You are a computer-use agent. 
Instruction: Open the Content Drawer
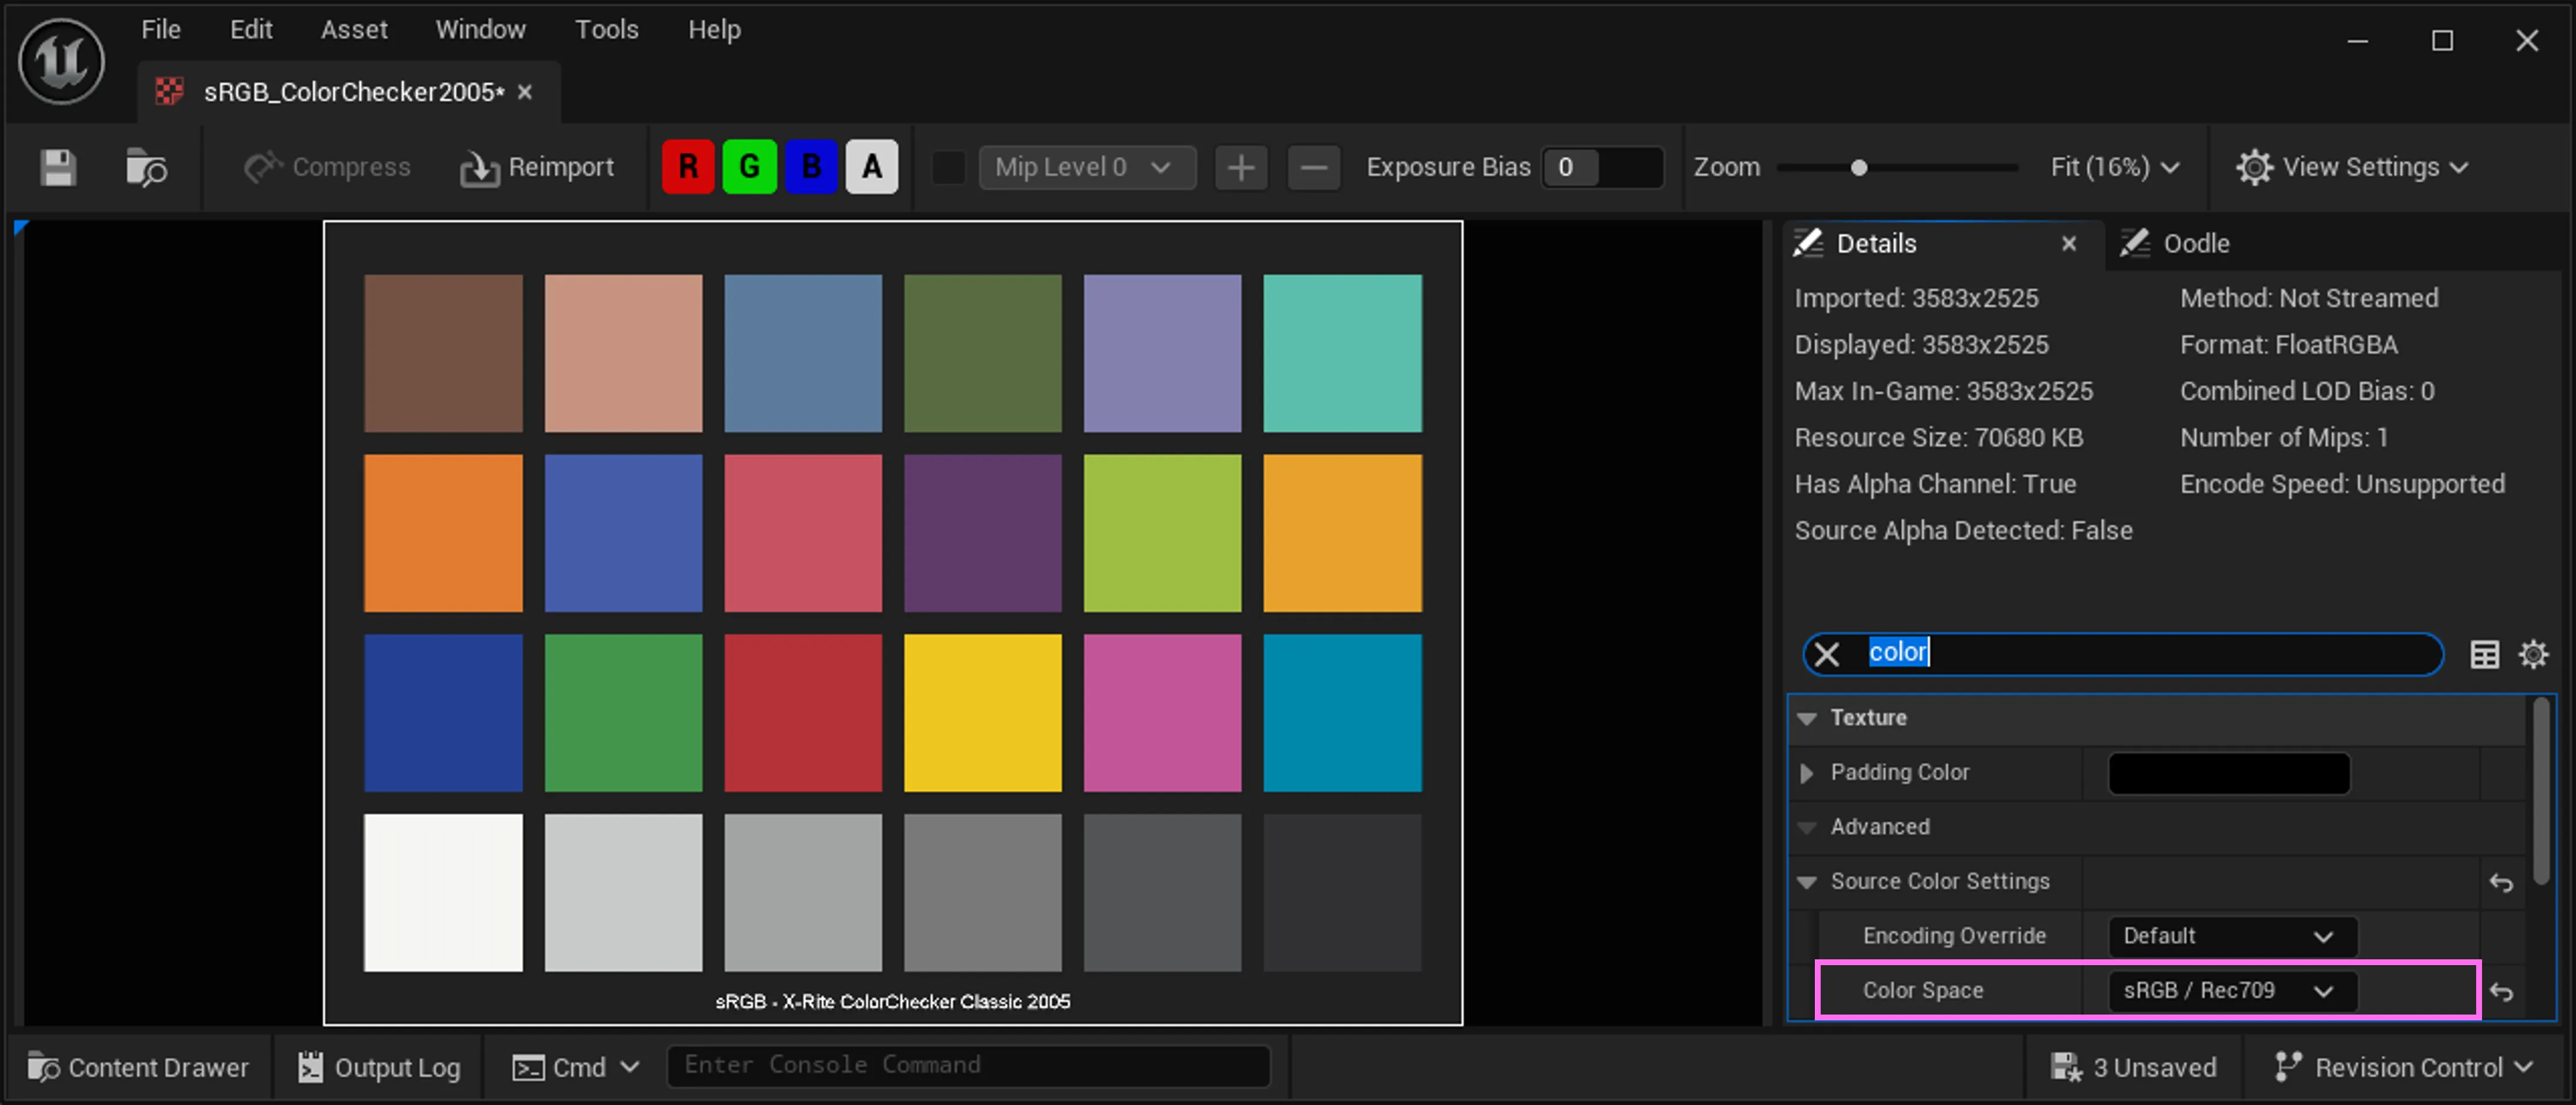[x=138, y=1066]
